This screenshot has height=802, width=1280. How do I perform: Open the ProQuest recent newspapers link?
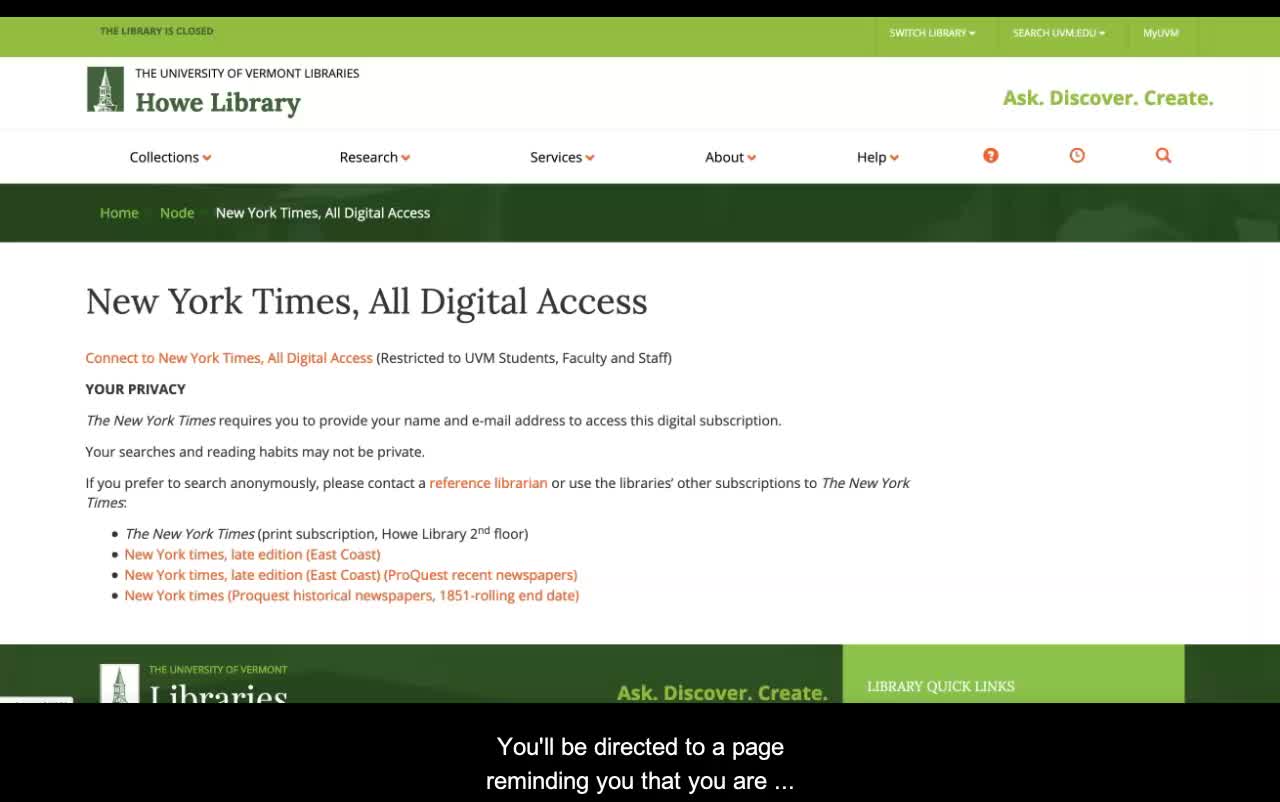tap(351, 575)
